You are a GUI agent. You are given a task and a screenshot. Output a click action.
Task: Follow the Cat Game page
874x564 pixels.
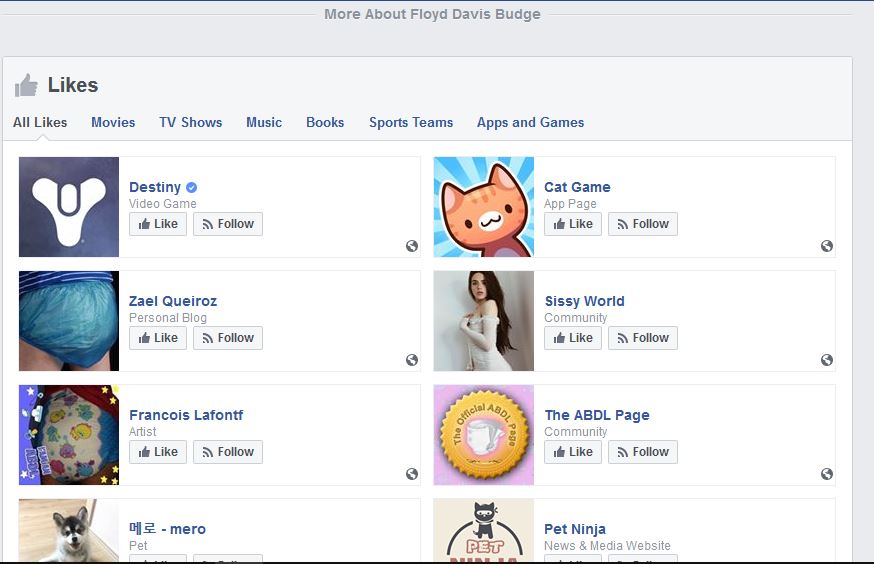tap(643, 224)
